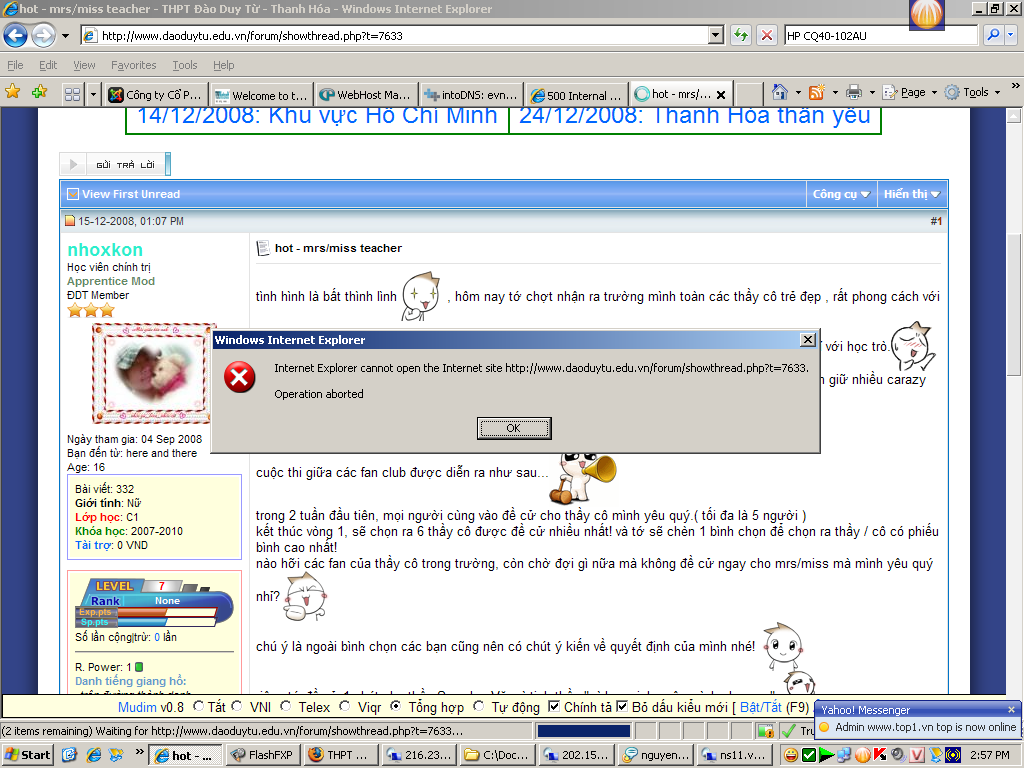
Task: Select the VNI input method radio
Action: click(237, 707)
